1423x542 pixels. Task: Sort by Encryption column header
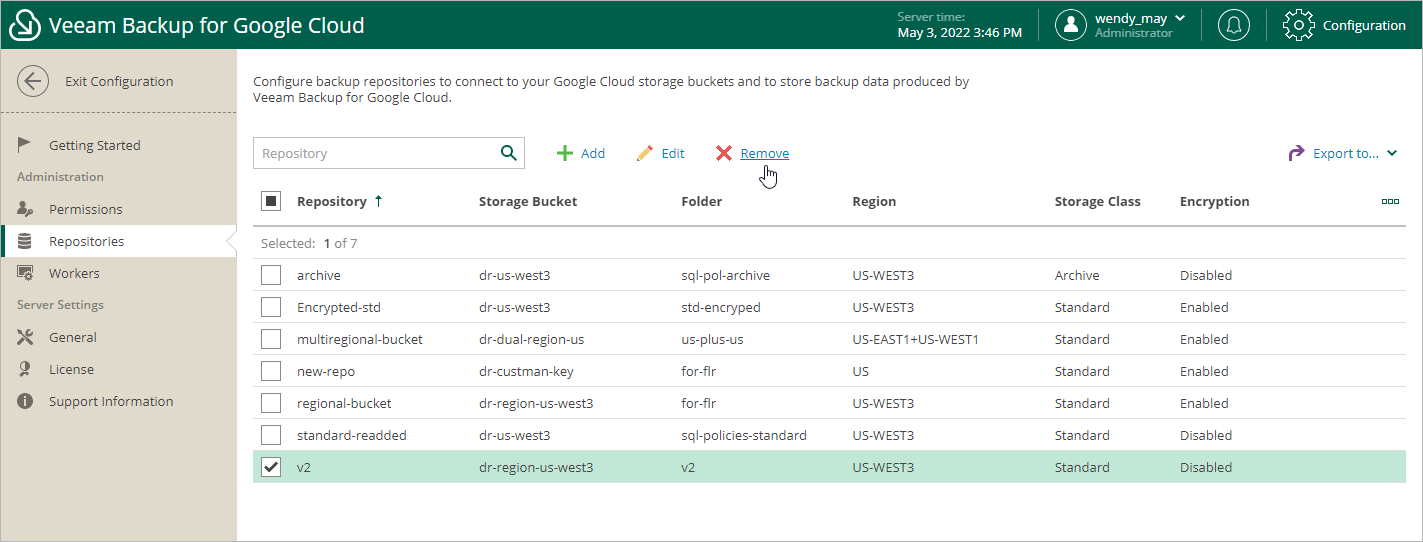coord(1214,201)
